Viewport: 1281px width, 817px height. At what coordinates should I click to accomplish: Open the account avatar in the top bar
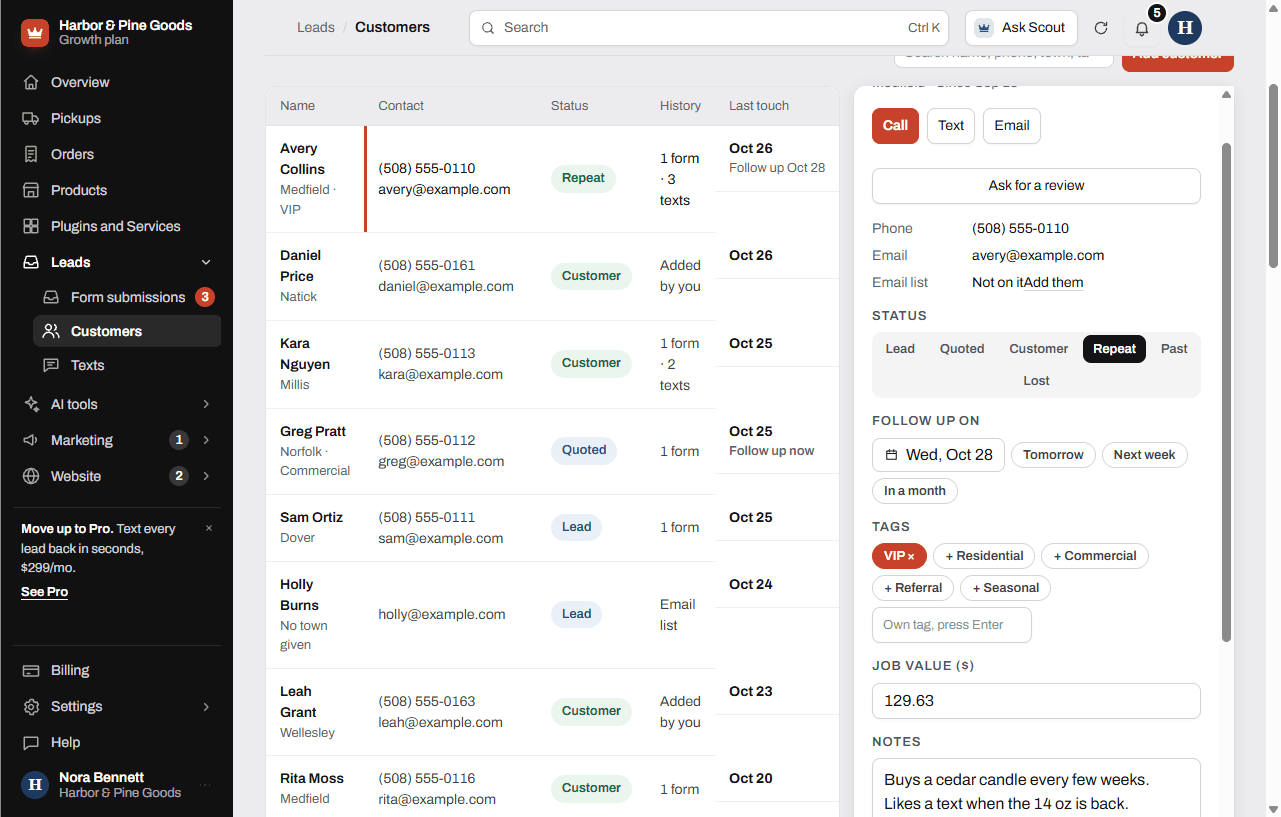pyautogui.click(x=1185, y=28)
